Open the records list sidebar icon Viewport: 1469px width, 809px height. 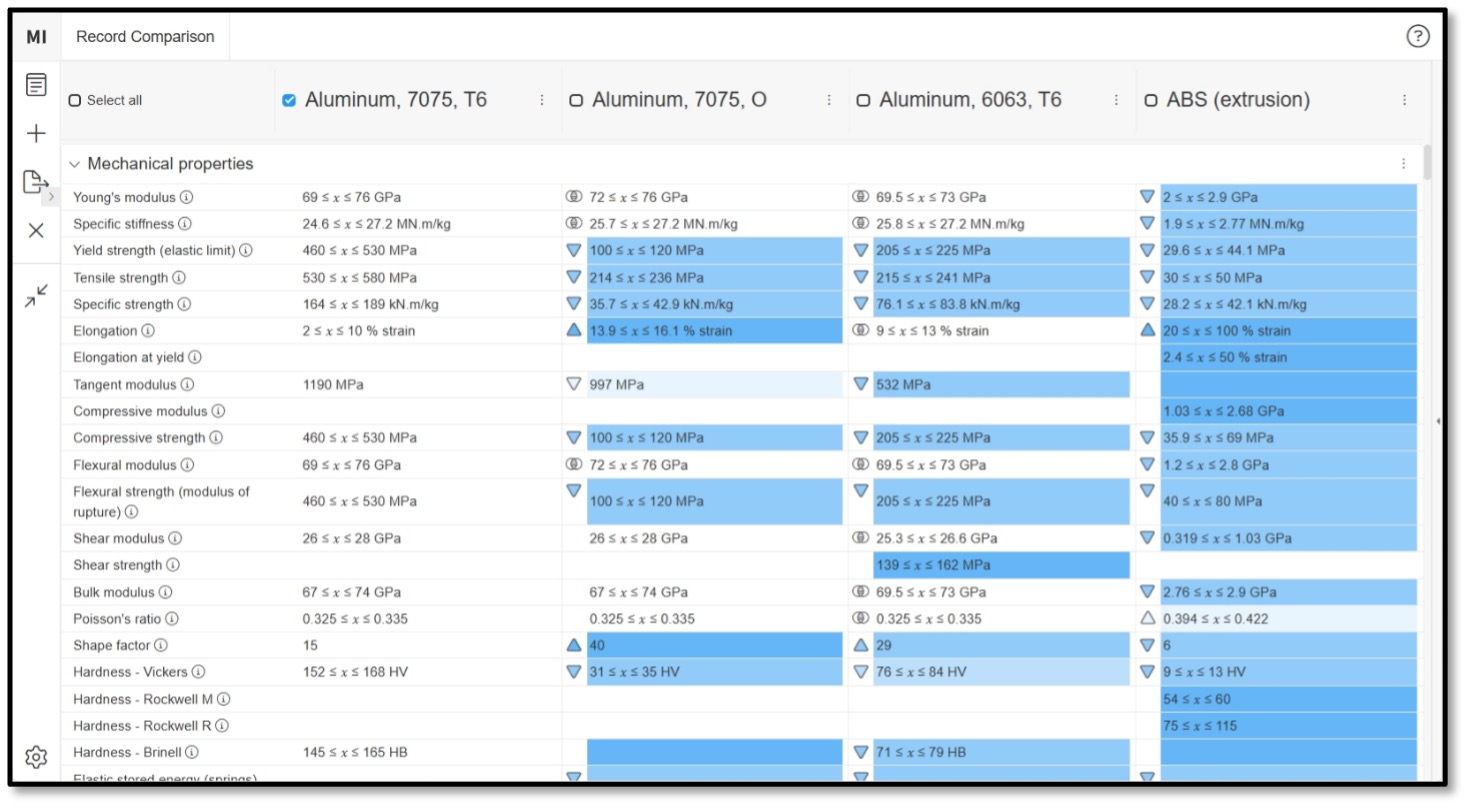coord(36,86)
